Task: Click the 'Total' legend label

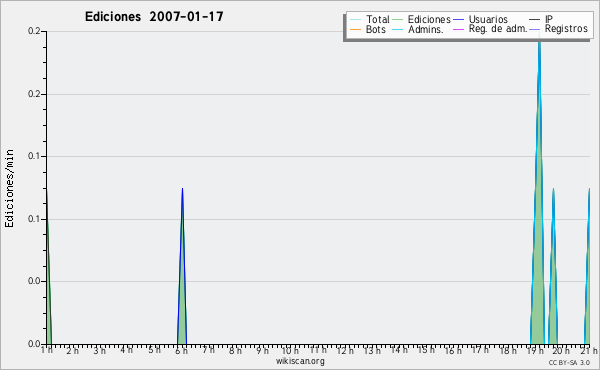Action: click(x=378, y=19)
